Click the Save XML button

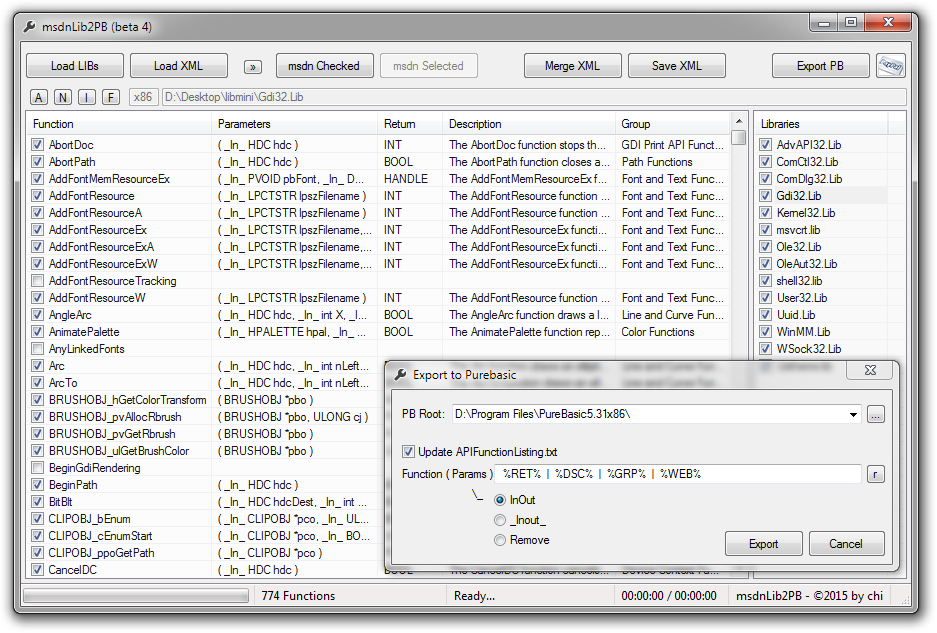[x=676, y=66]
